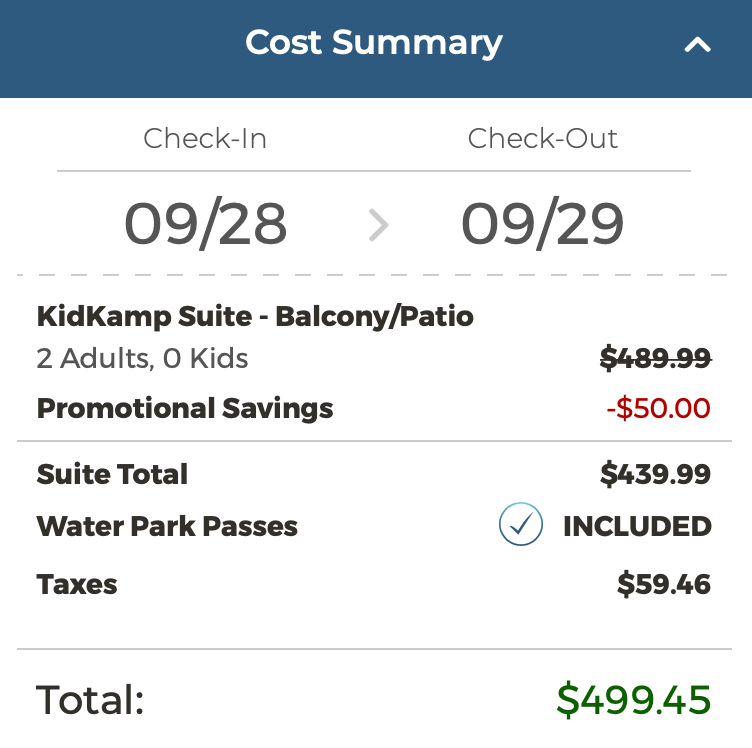Click the INCLUDED label
The image size is (752, 748).
tap(637, 527)
